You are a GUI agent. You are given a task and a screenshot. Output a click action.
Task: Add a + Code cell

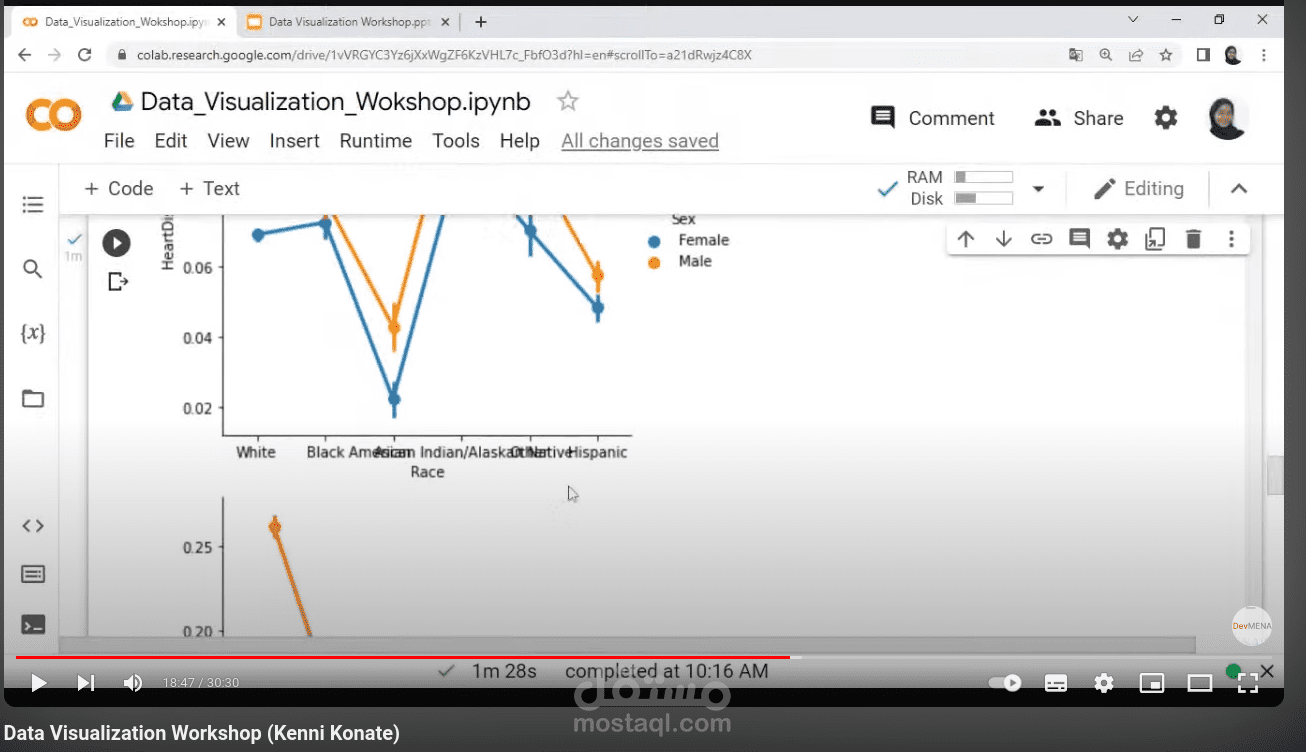(119, 189)
